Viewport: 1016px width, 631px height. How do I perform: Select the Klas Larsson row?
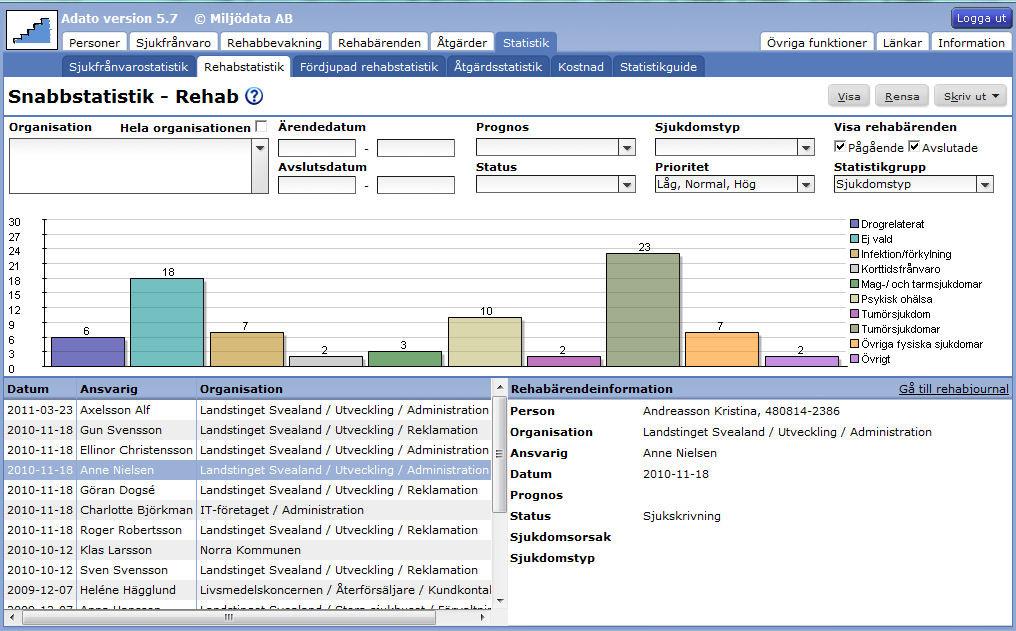(x=248, y=551)
